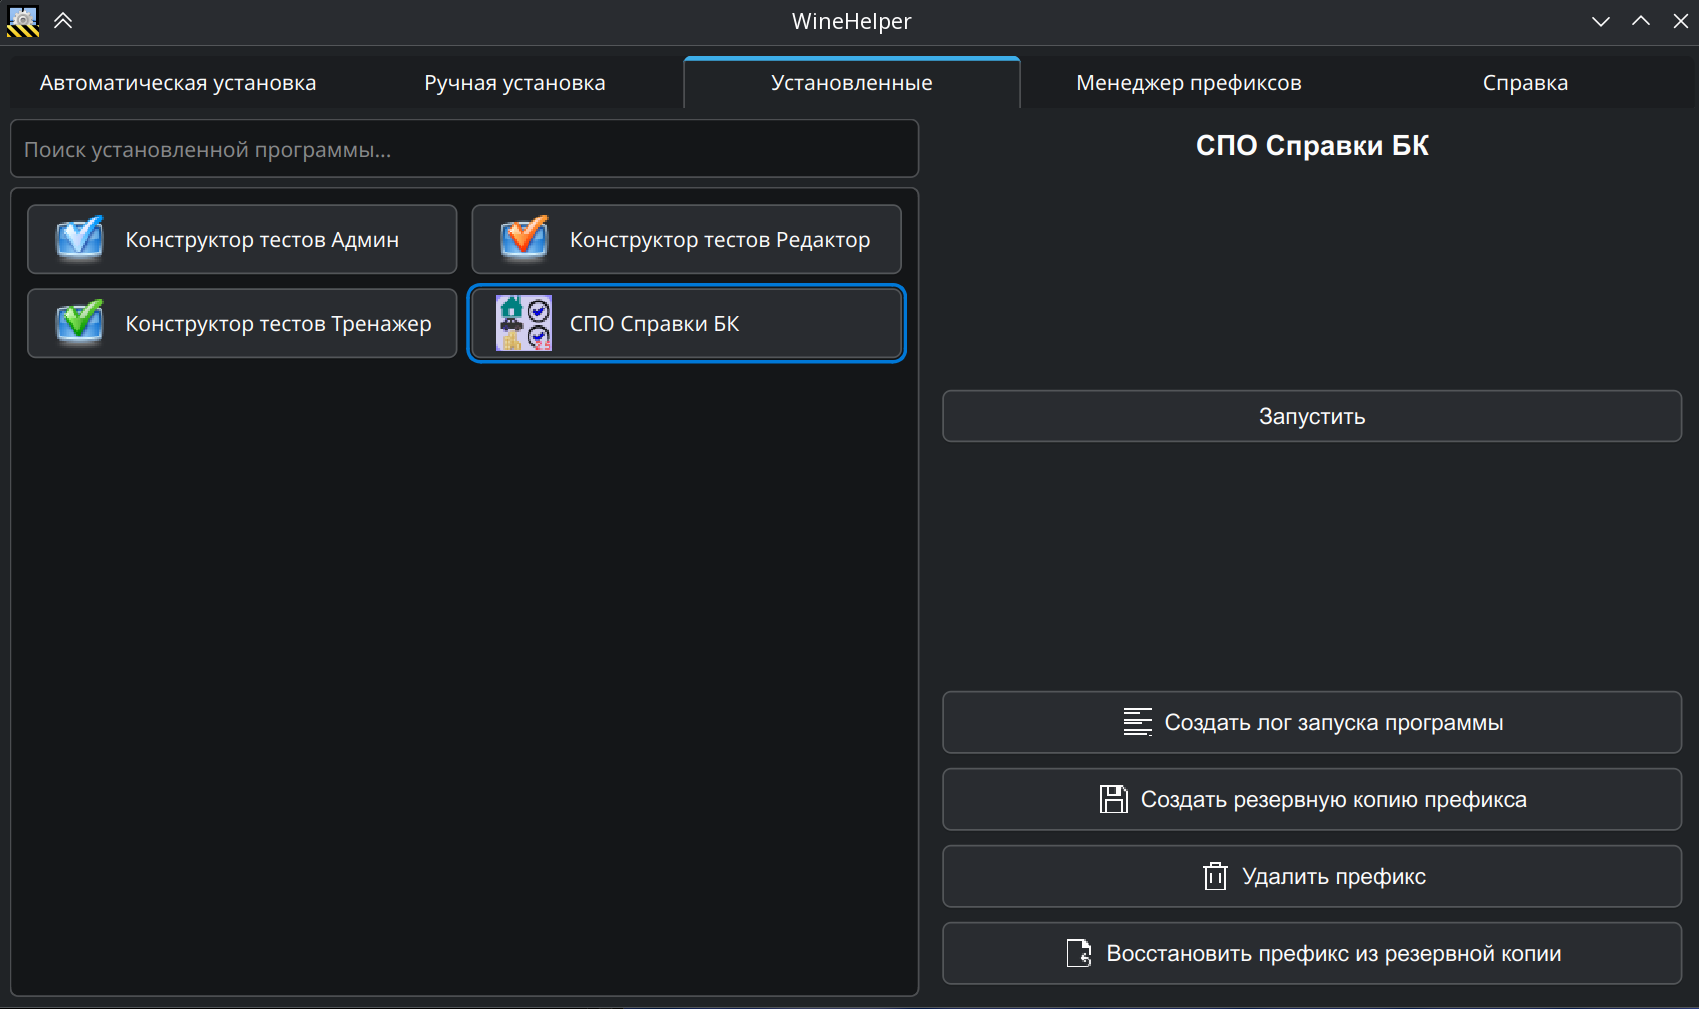The height and width of the screenshot is (1009, 1699).
Task: Open the Менеджер префиксов tab
Action: coord(1188,83)
